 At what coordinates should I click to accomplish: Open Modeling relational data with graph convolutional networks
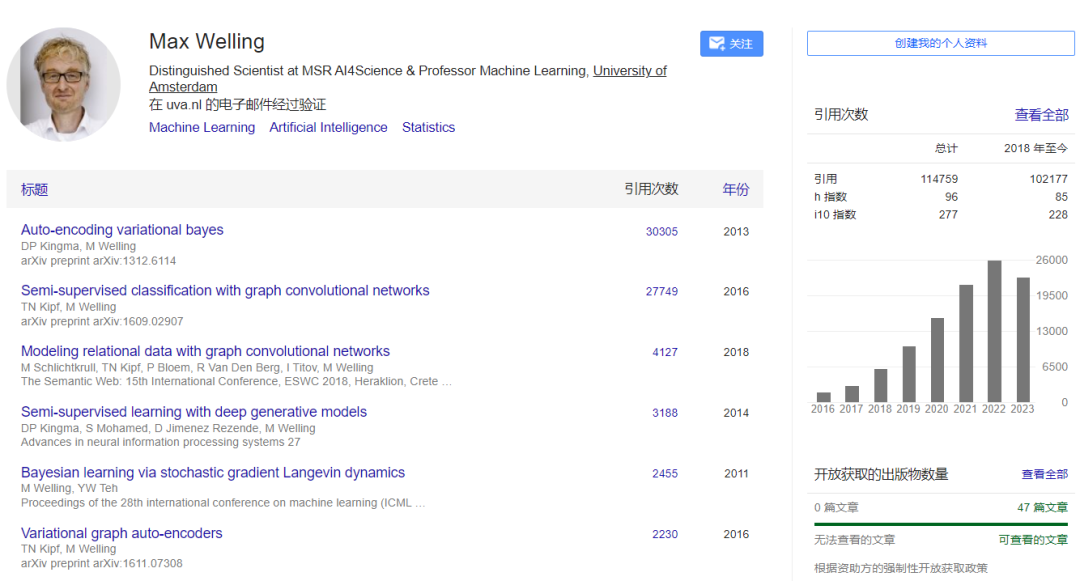tap(205, 352)
